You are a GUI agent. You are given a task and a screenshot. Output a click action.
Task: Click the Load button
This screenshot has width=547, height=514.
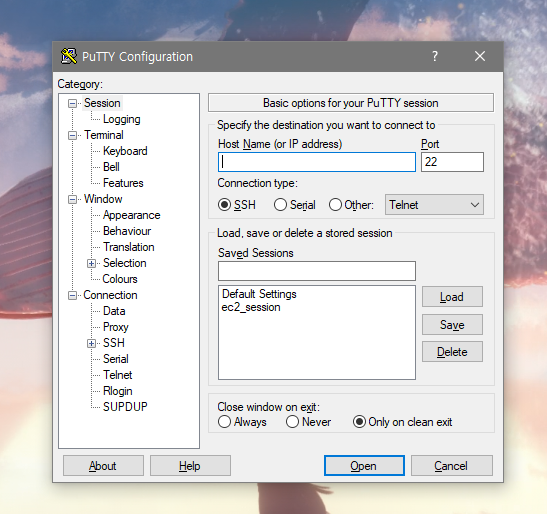click(x=452, y=297)
